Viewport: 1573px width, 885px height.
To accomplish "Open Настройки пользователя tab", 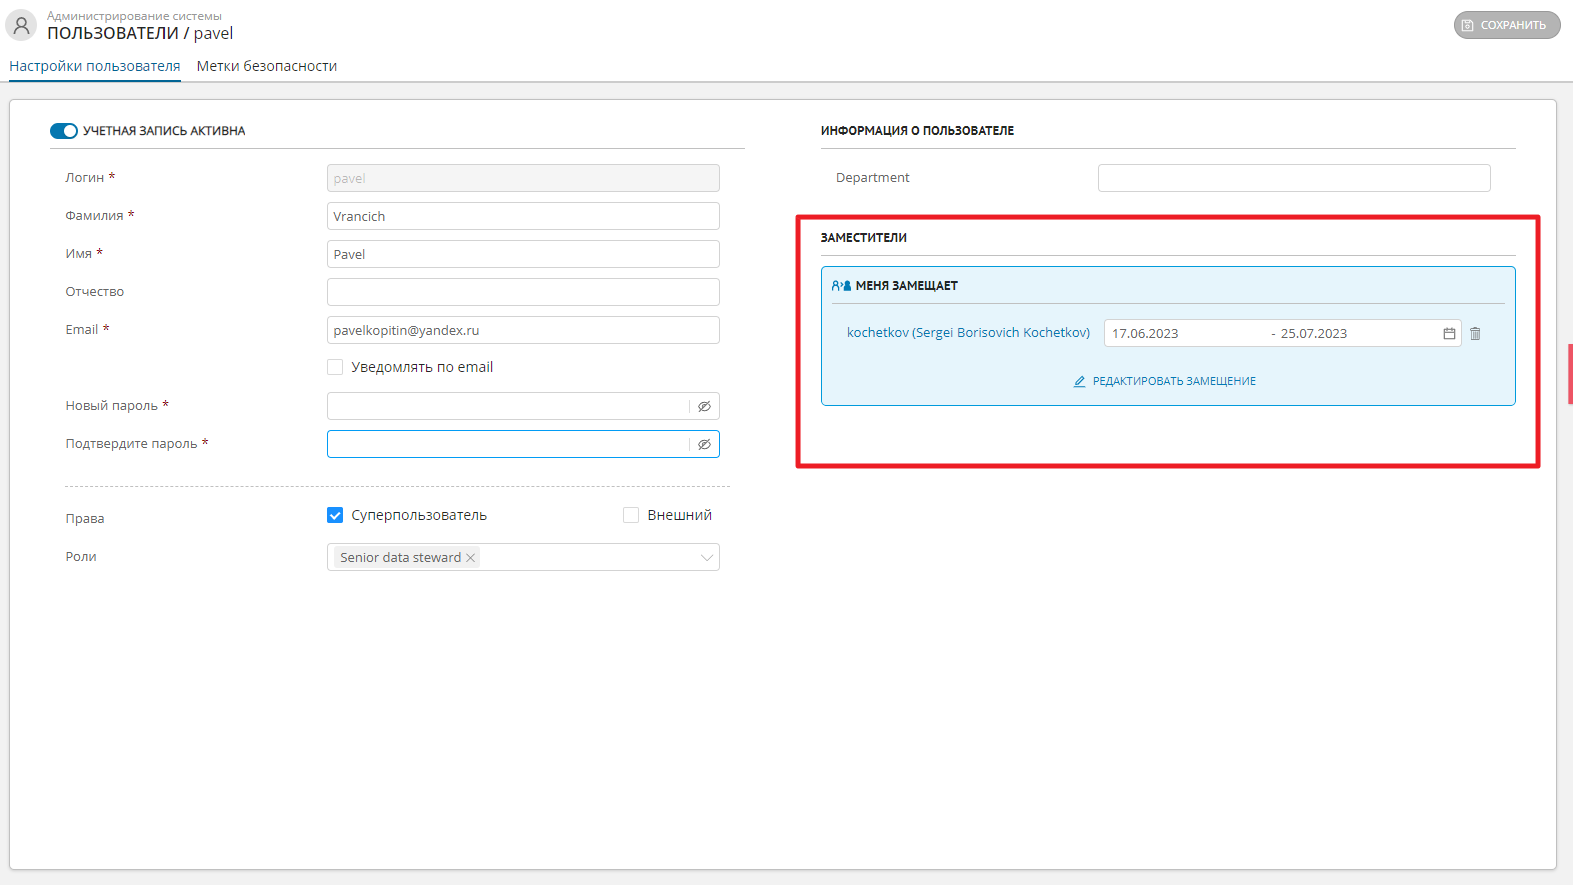I will (95, 66).
